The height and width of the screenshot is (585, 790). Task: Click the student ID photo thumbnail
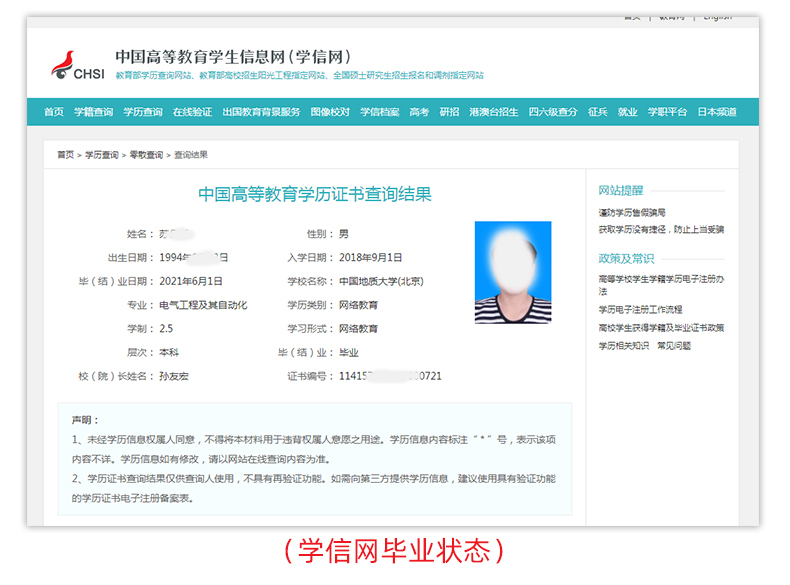tap(513, 272)
